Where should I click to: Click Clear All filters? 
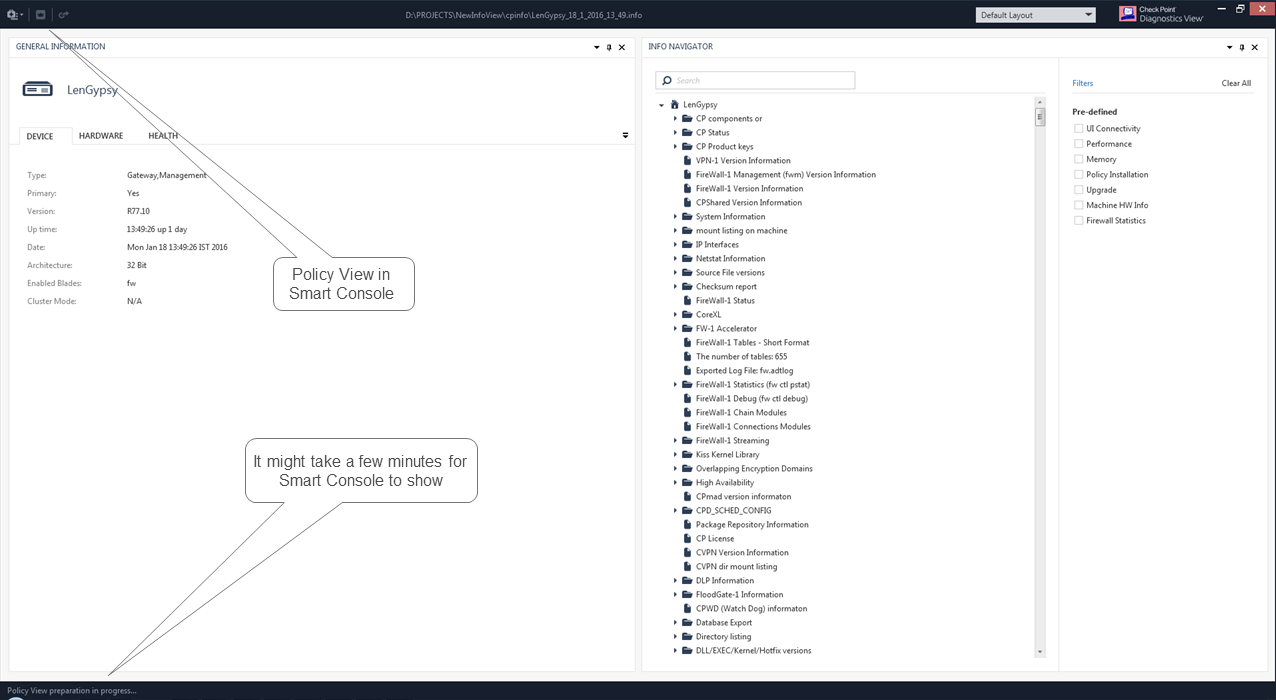(1236, 84)
